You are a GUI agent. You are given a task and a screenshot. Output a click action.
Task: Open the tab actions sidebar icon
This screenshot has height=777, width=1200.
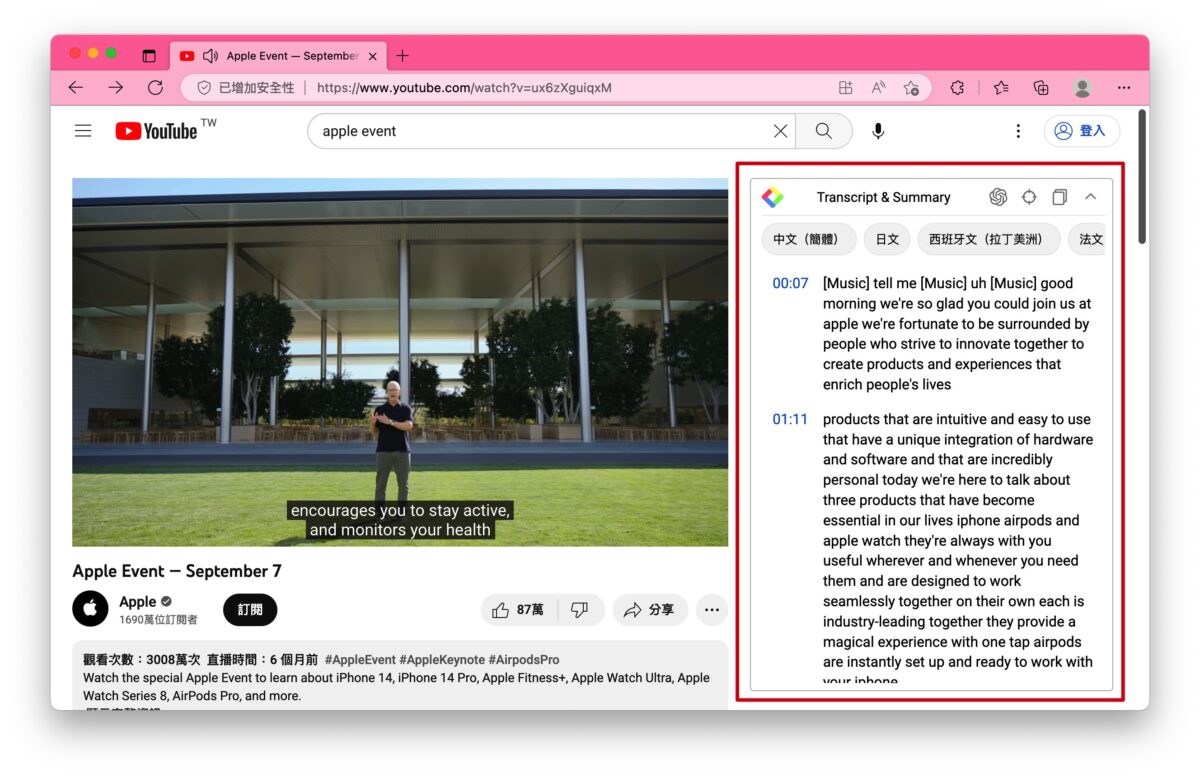149,56
